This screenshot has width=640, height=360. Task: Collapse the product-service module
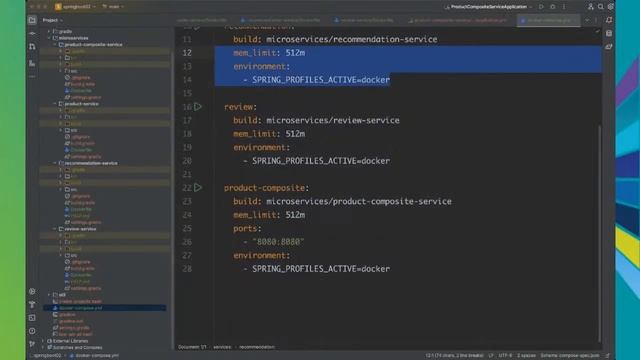point(55,104)
